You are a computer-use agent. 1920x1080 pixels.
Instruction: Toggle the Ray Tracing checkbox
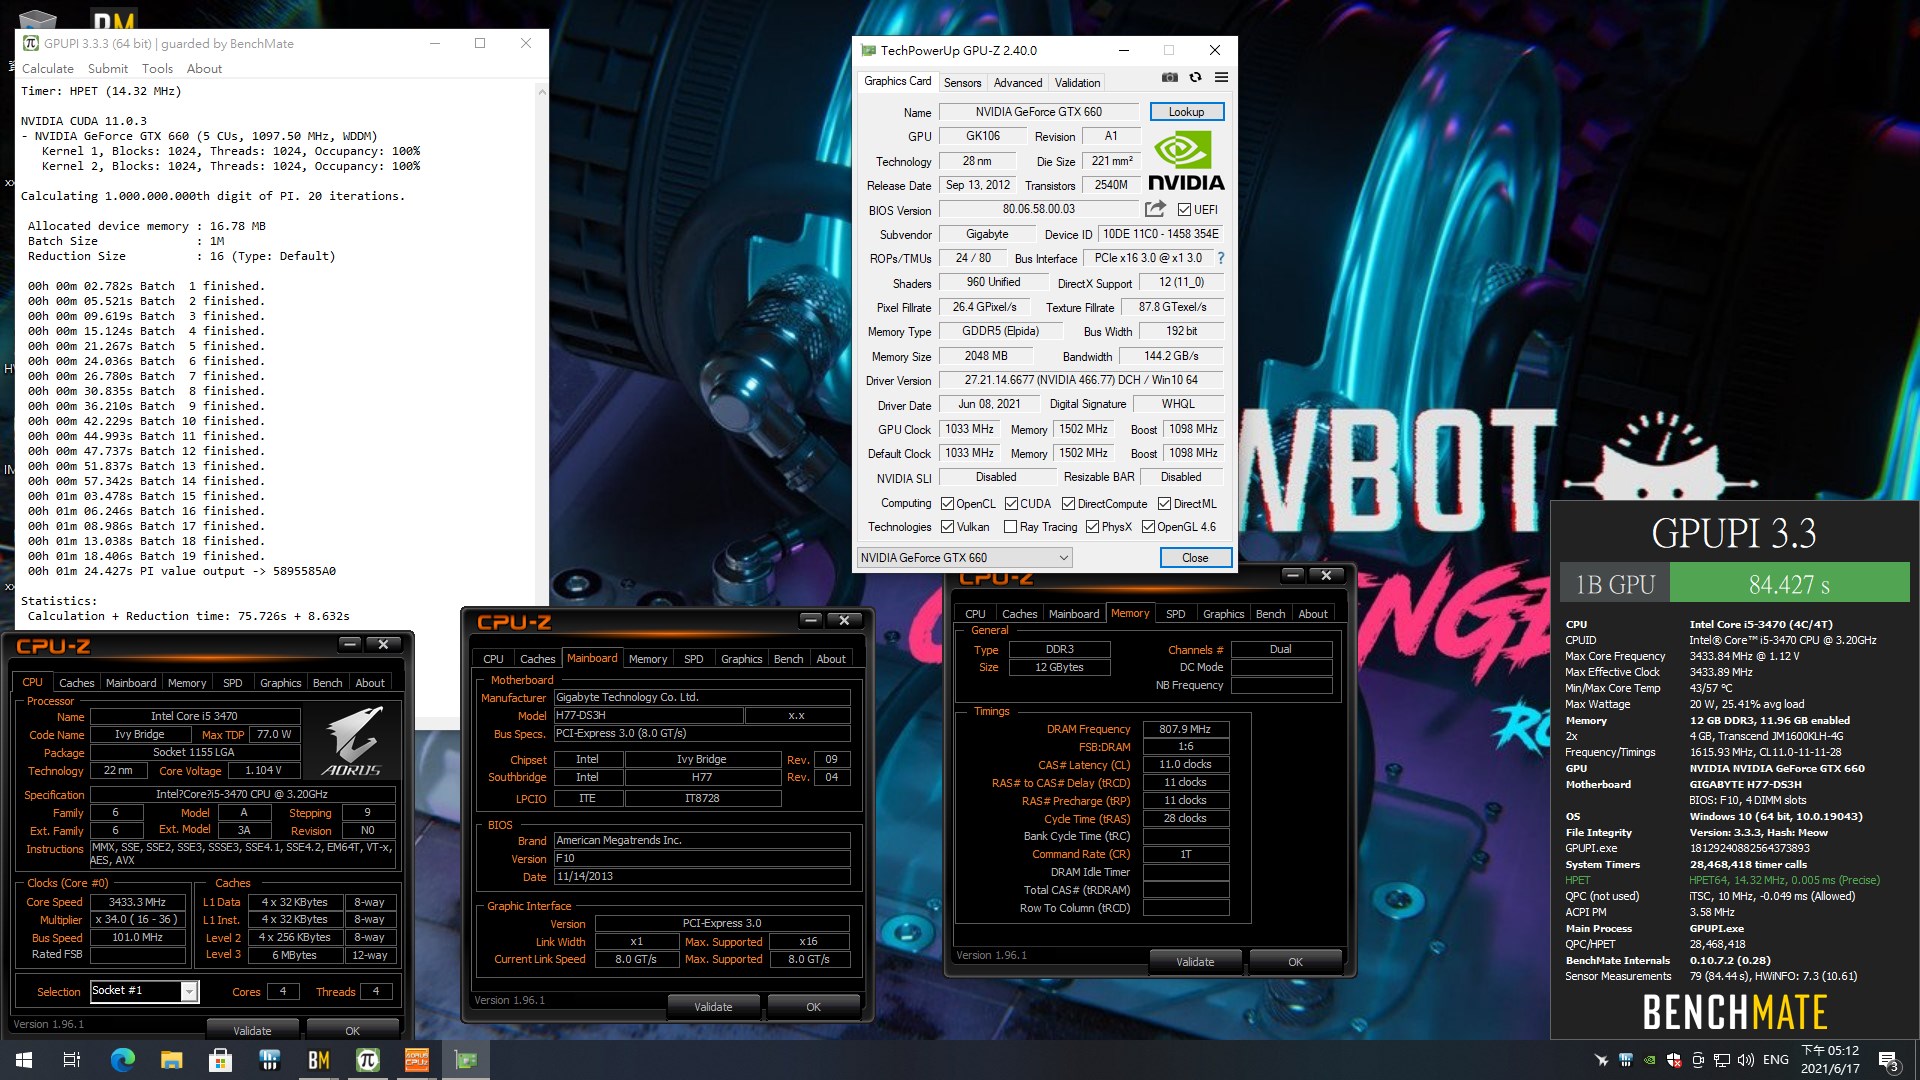(x=1010, y=527)
